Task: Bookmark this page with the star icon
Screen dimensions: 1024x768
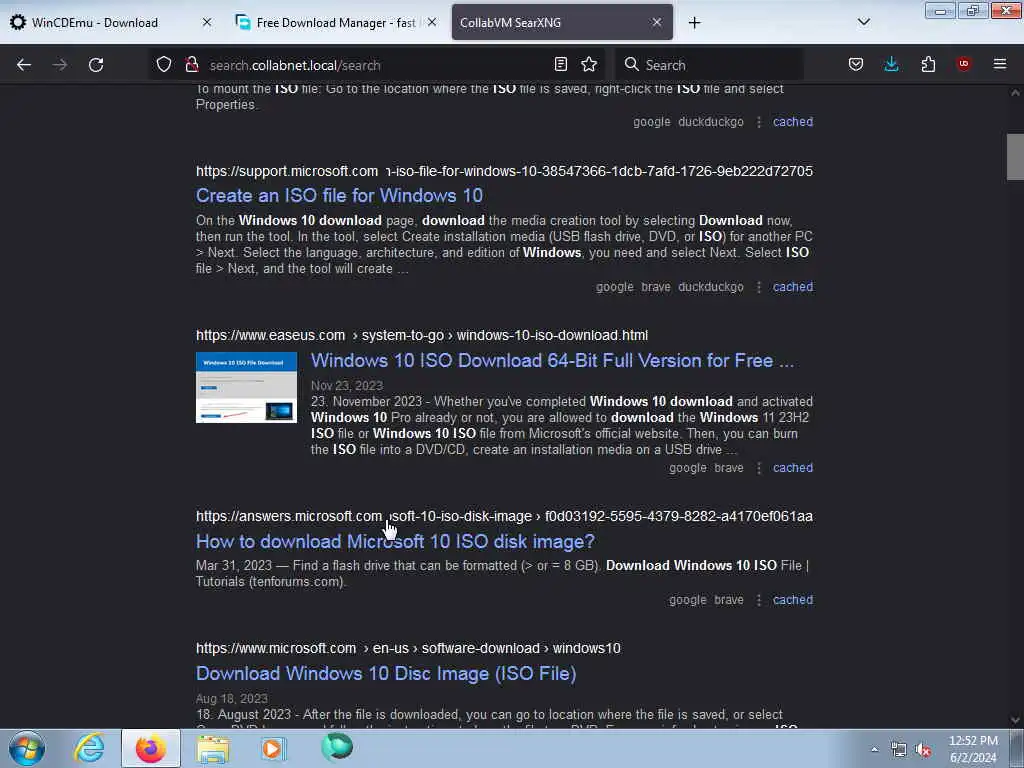Action: pyautogui.click(x=589, y=64)
